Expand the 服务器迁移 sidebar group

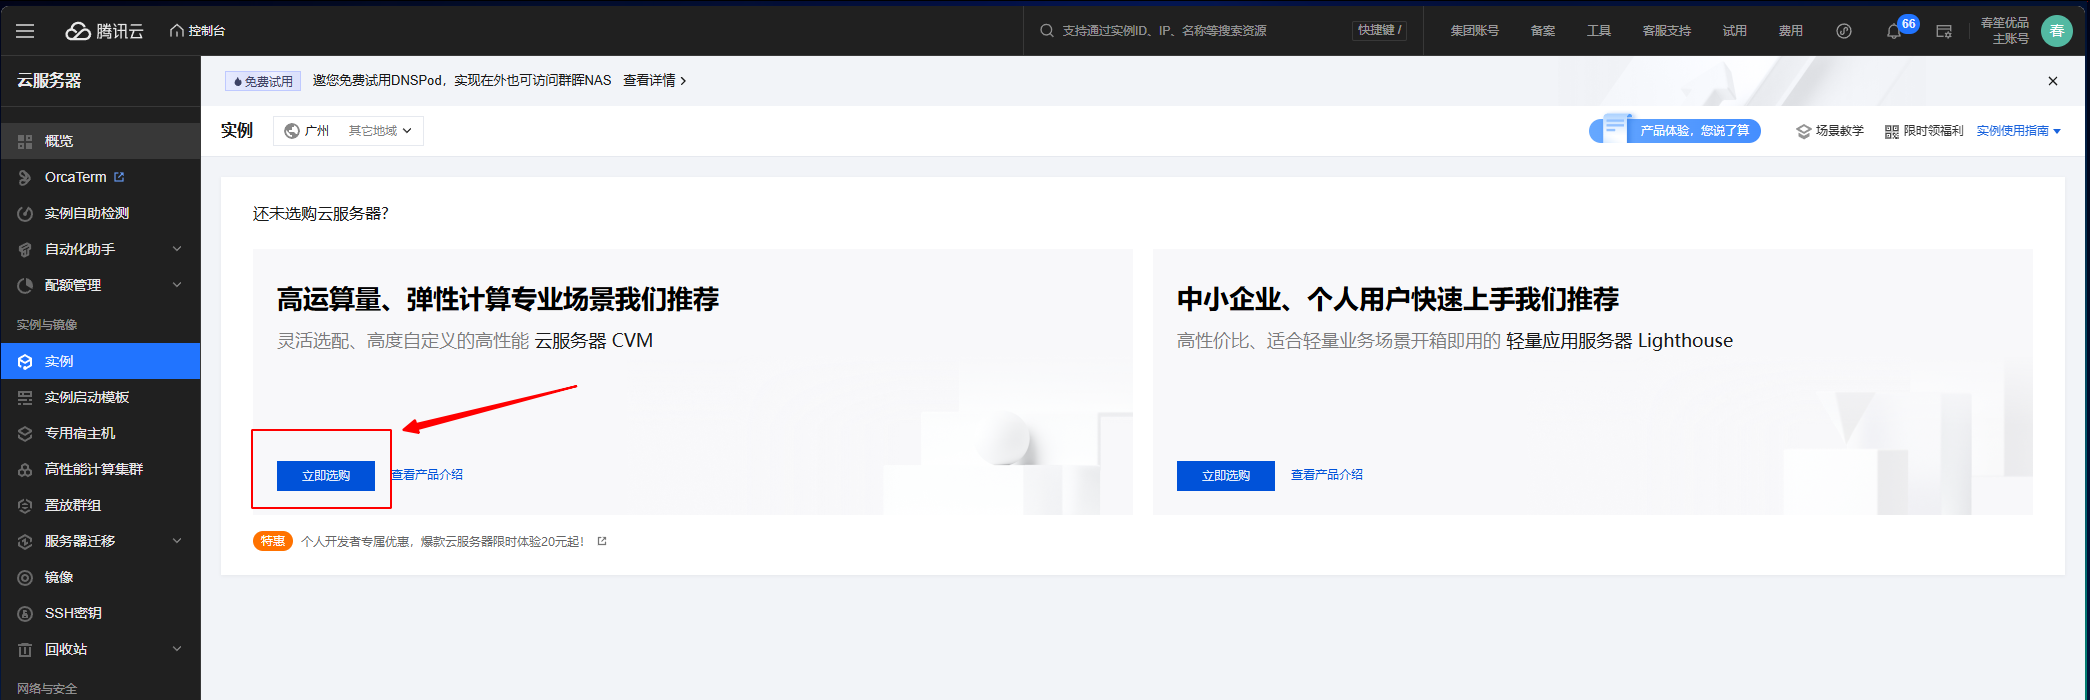100,541
